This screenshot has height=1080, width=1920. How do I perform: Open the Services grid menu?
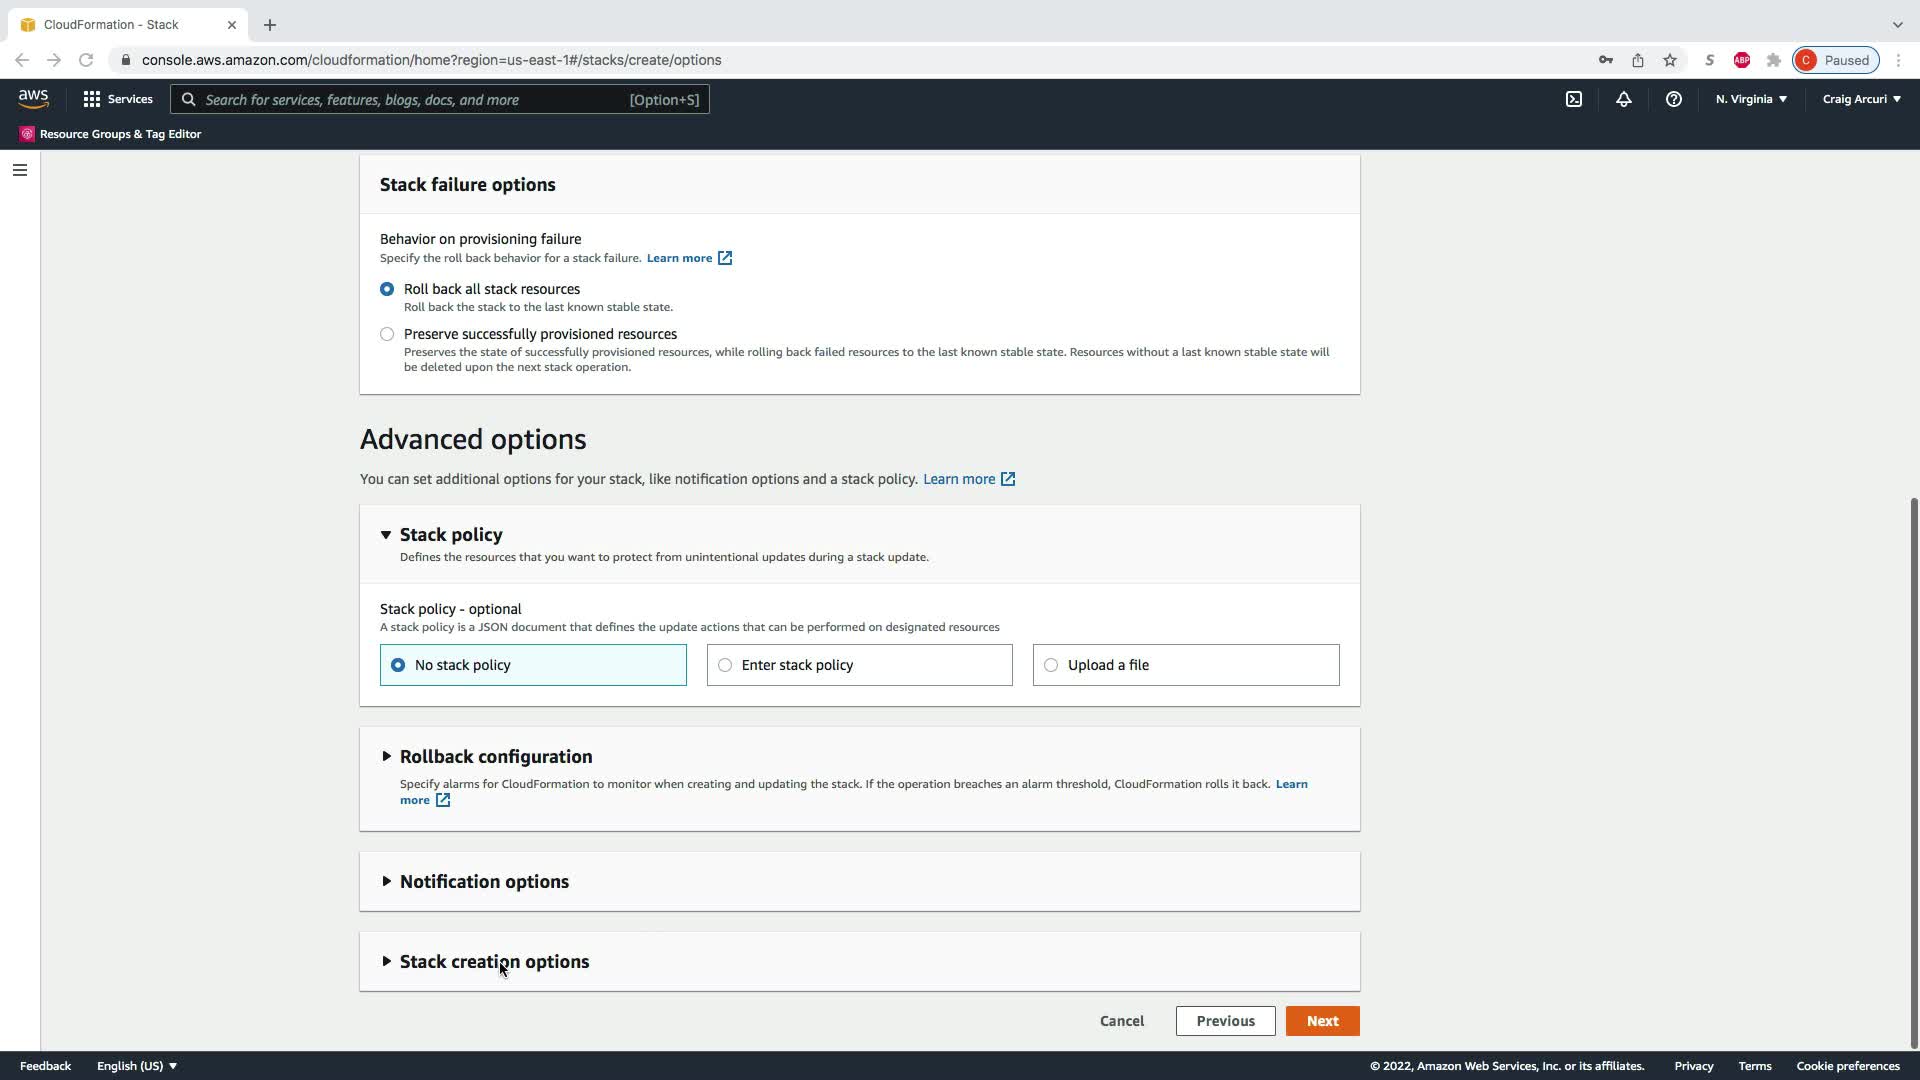118,99
